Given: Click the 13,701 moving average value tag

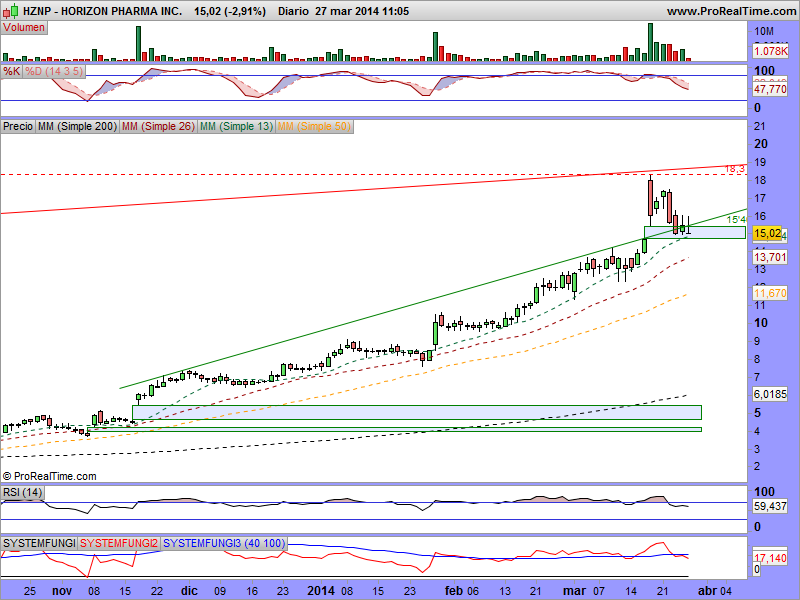Looking at the screenshot, I should 770,257.
